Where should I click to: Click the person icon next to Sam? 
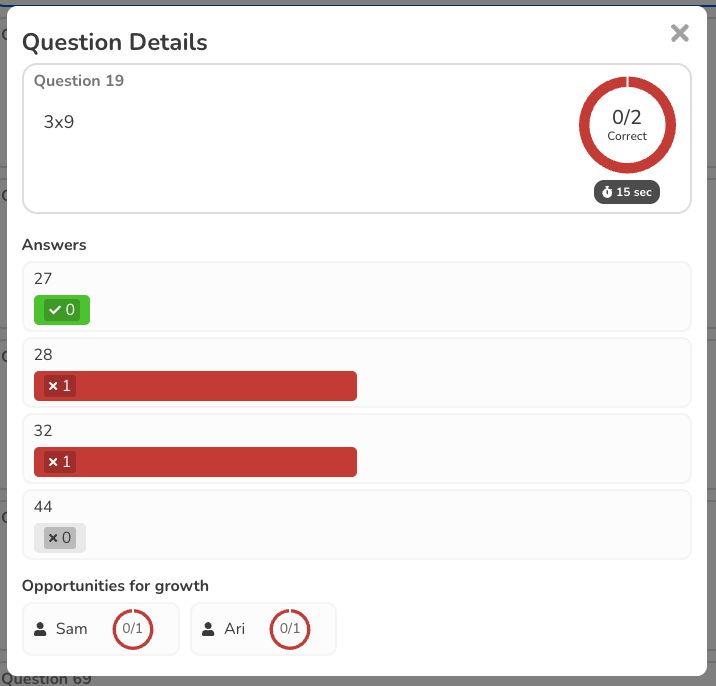pos(40,629)
